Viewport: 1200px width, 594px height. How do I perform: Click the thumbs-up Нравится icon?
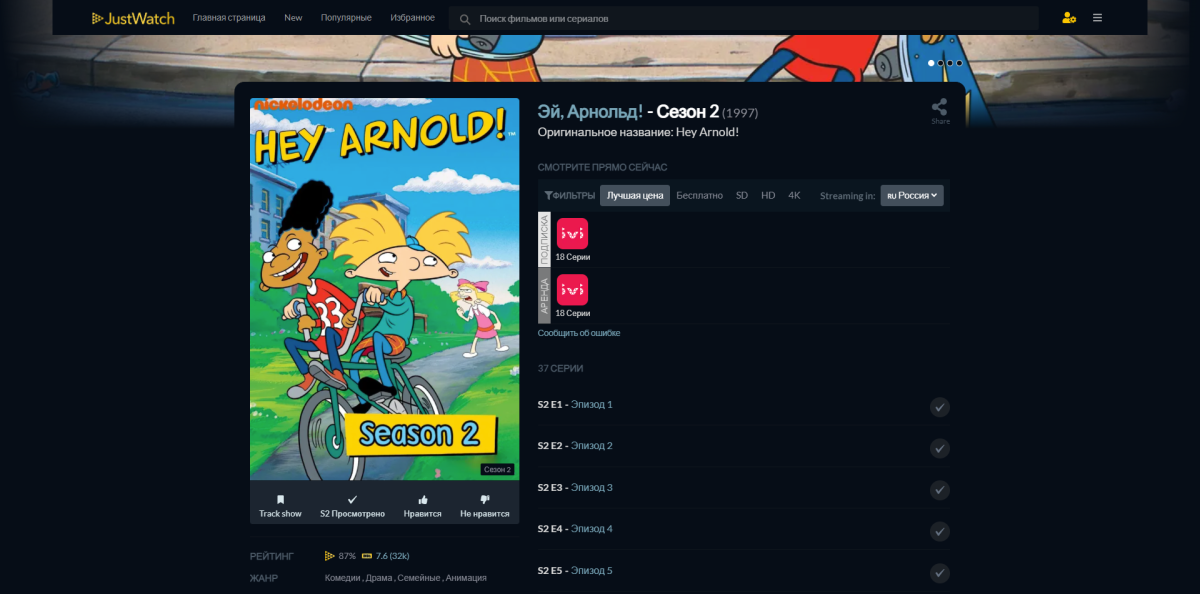pos(422,499)
